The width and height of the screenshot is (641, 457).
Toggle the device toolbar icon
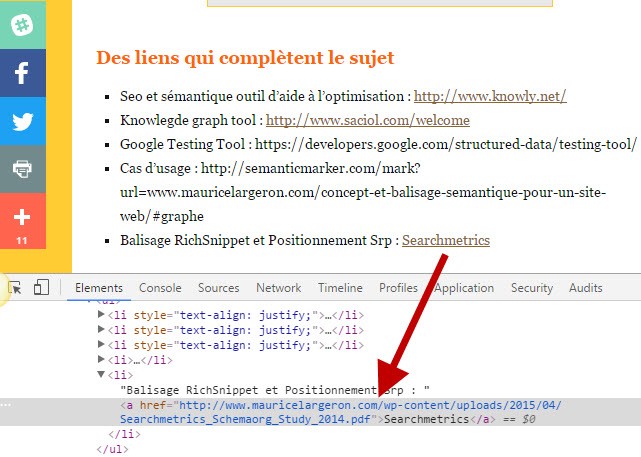(41, 287)
